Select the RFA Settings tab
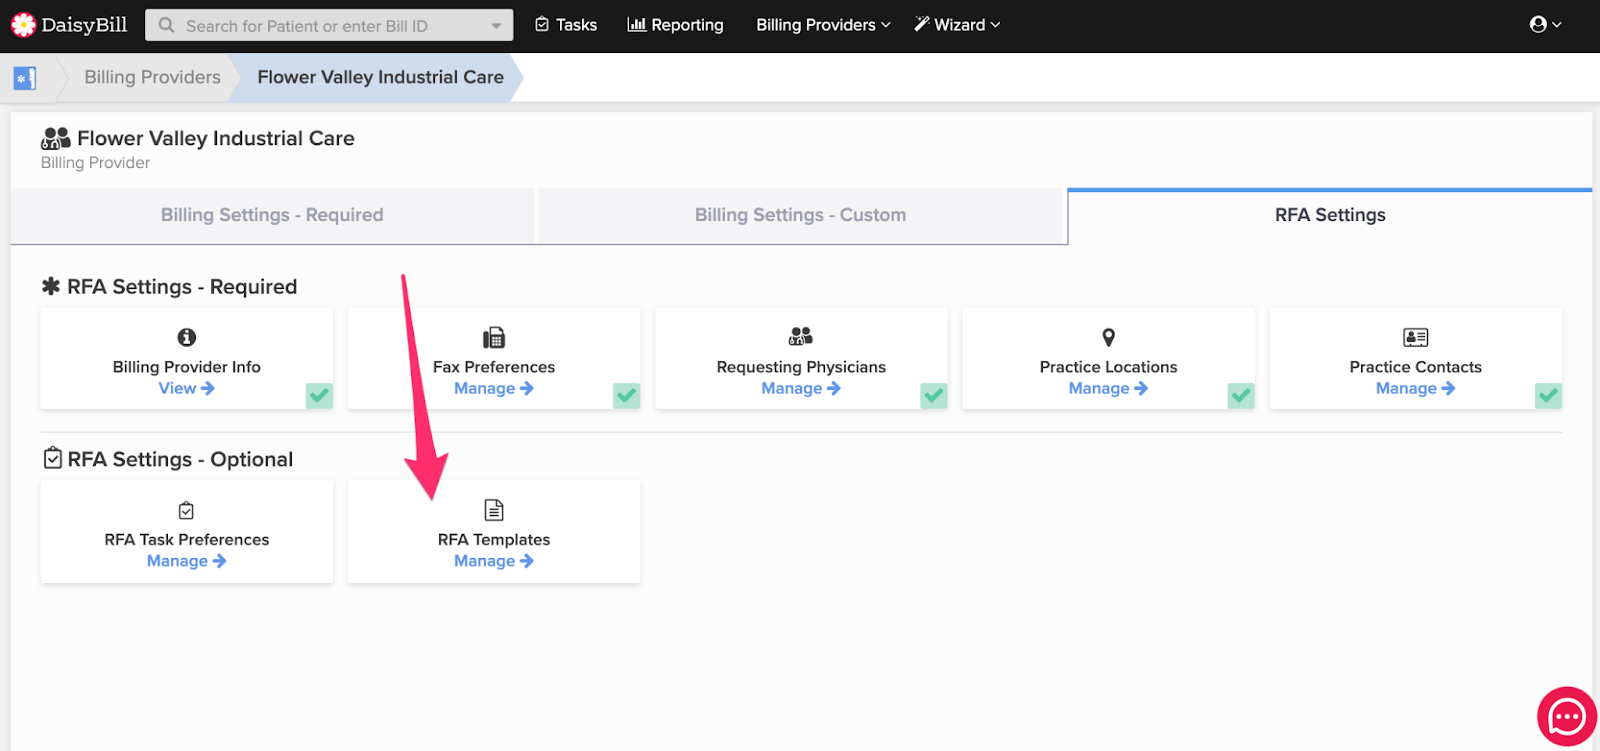The image size is (1600, 751). pos(1330,215)
